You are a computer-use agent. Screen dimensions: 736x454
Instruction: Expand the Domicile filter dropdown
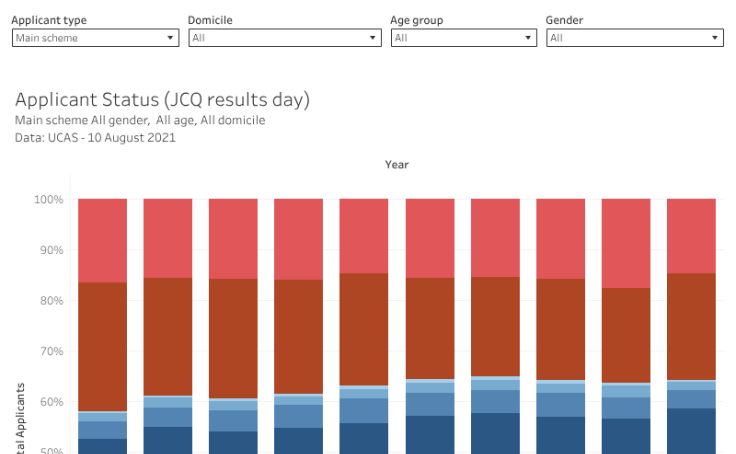click(x=285, y=38)
